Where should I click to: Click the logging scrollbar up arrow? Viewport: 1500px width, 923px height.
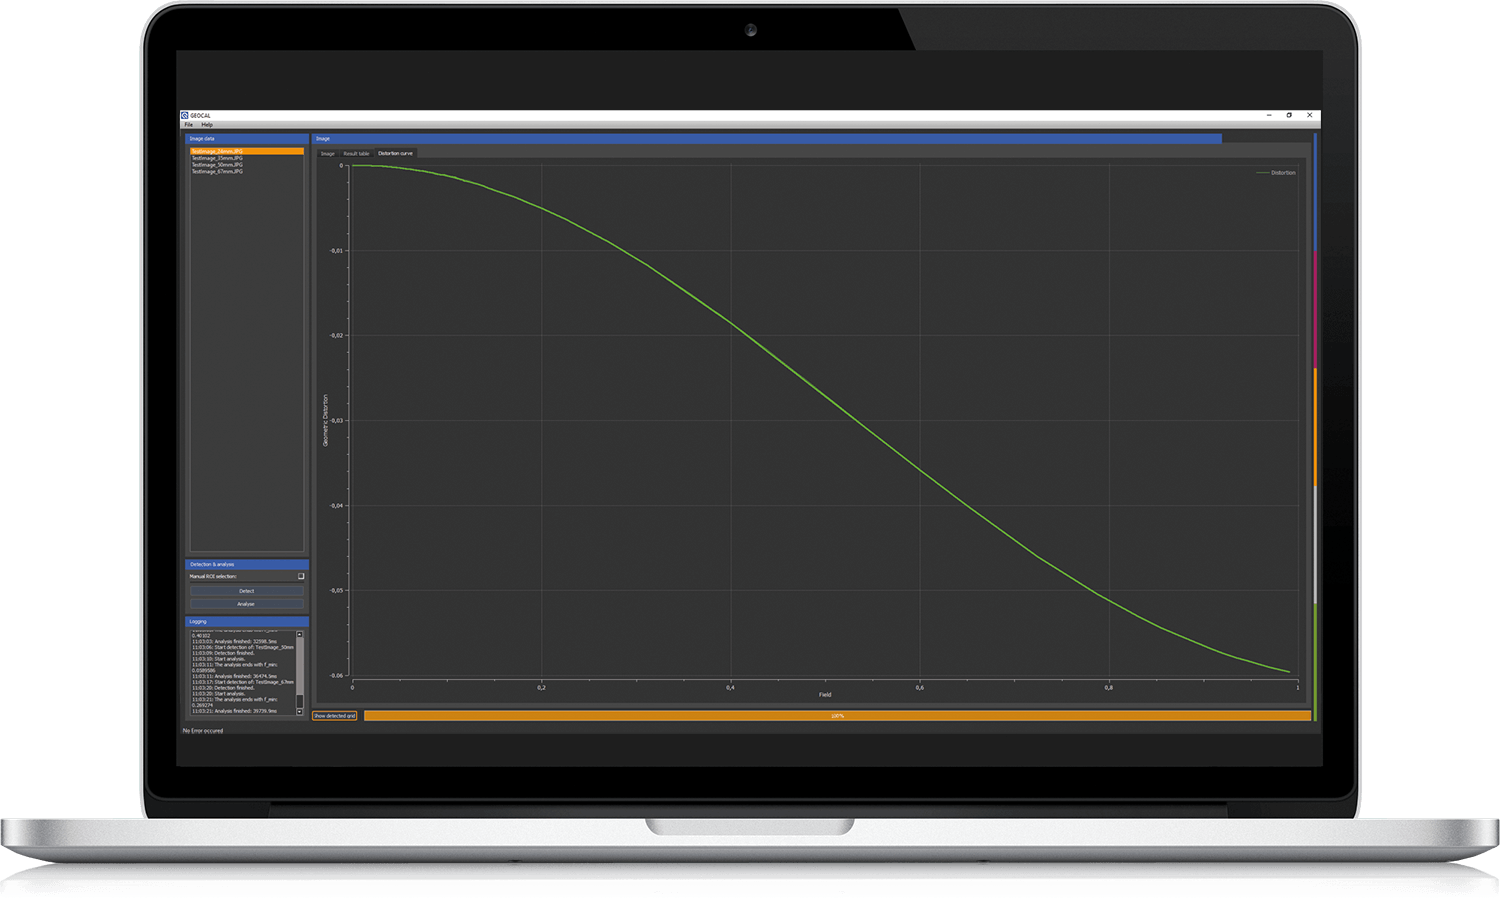(x=300, y=635)
